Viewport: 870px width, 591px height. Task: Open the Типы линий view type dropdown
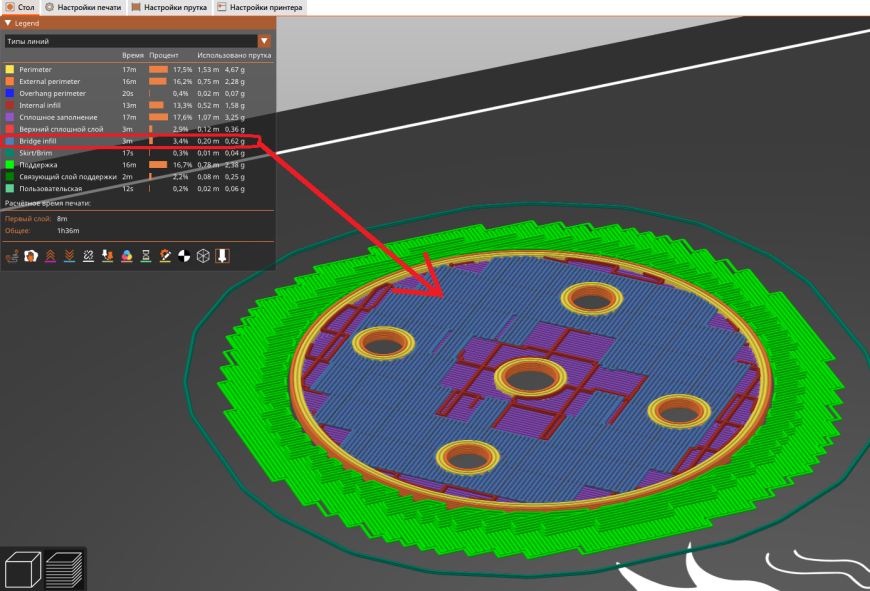(130, 41)
